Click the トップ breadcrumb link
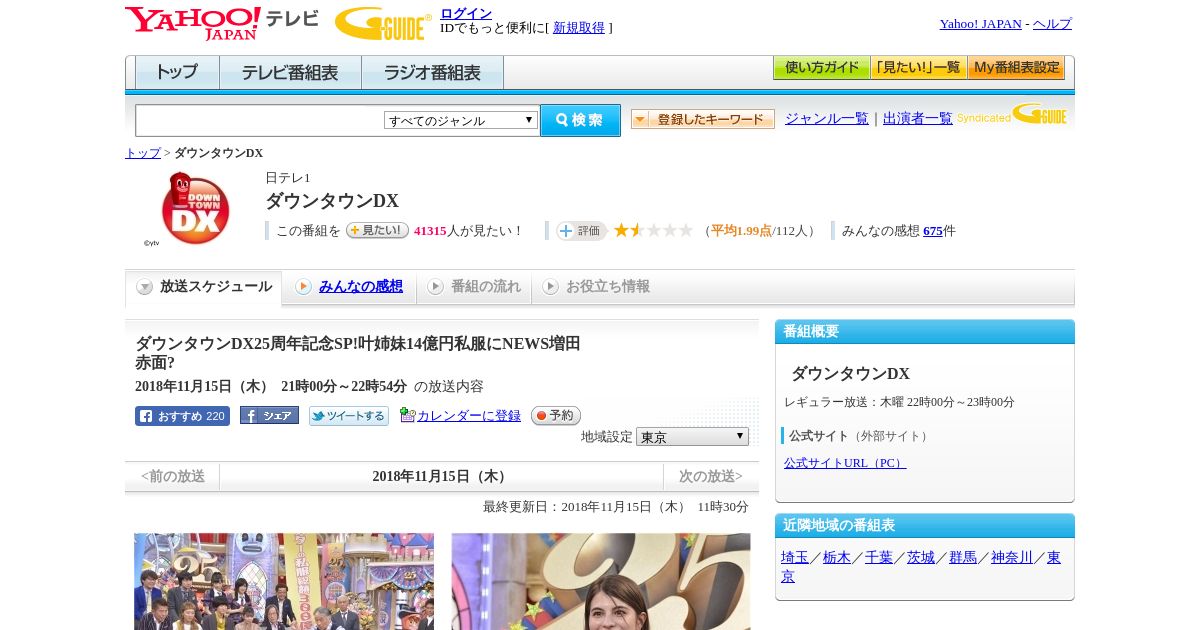 [x=143, y=153]
